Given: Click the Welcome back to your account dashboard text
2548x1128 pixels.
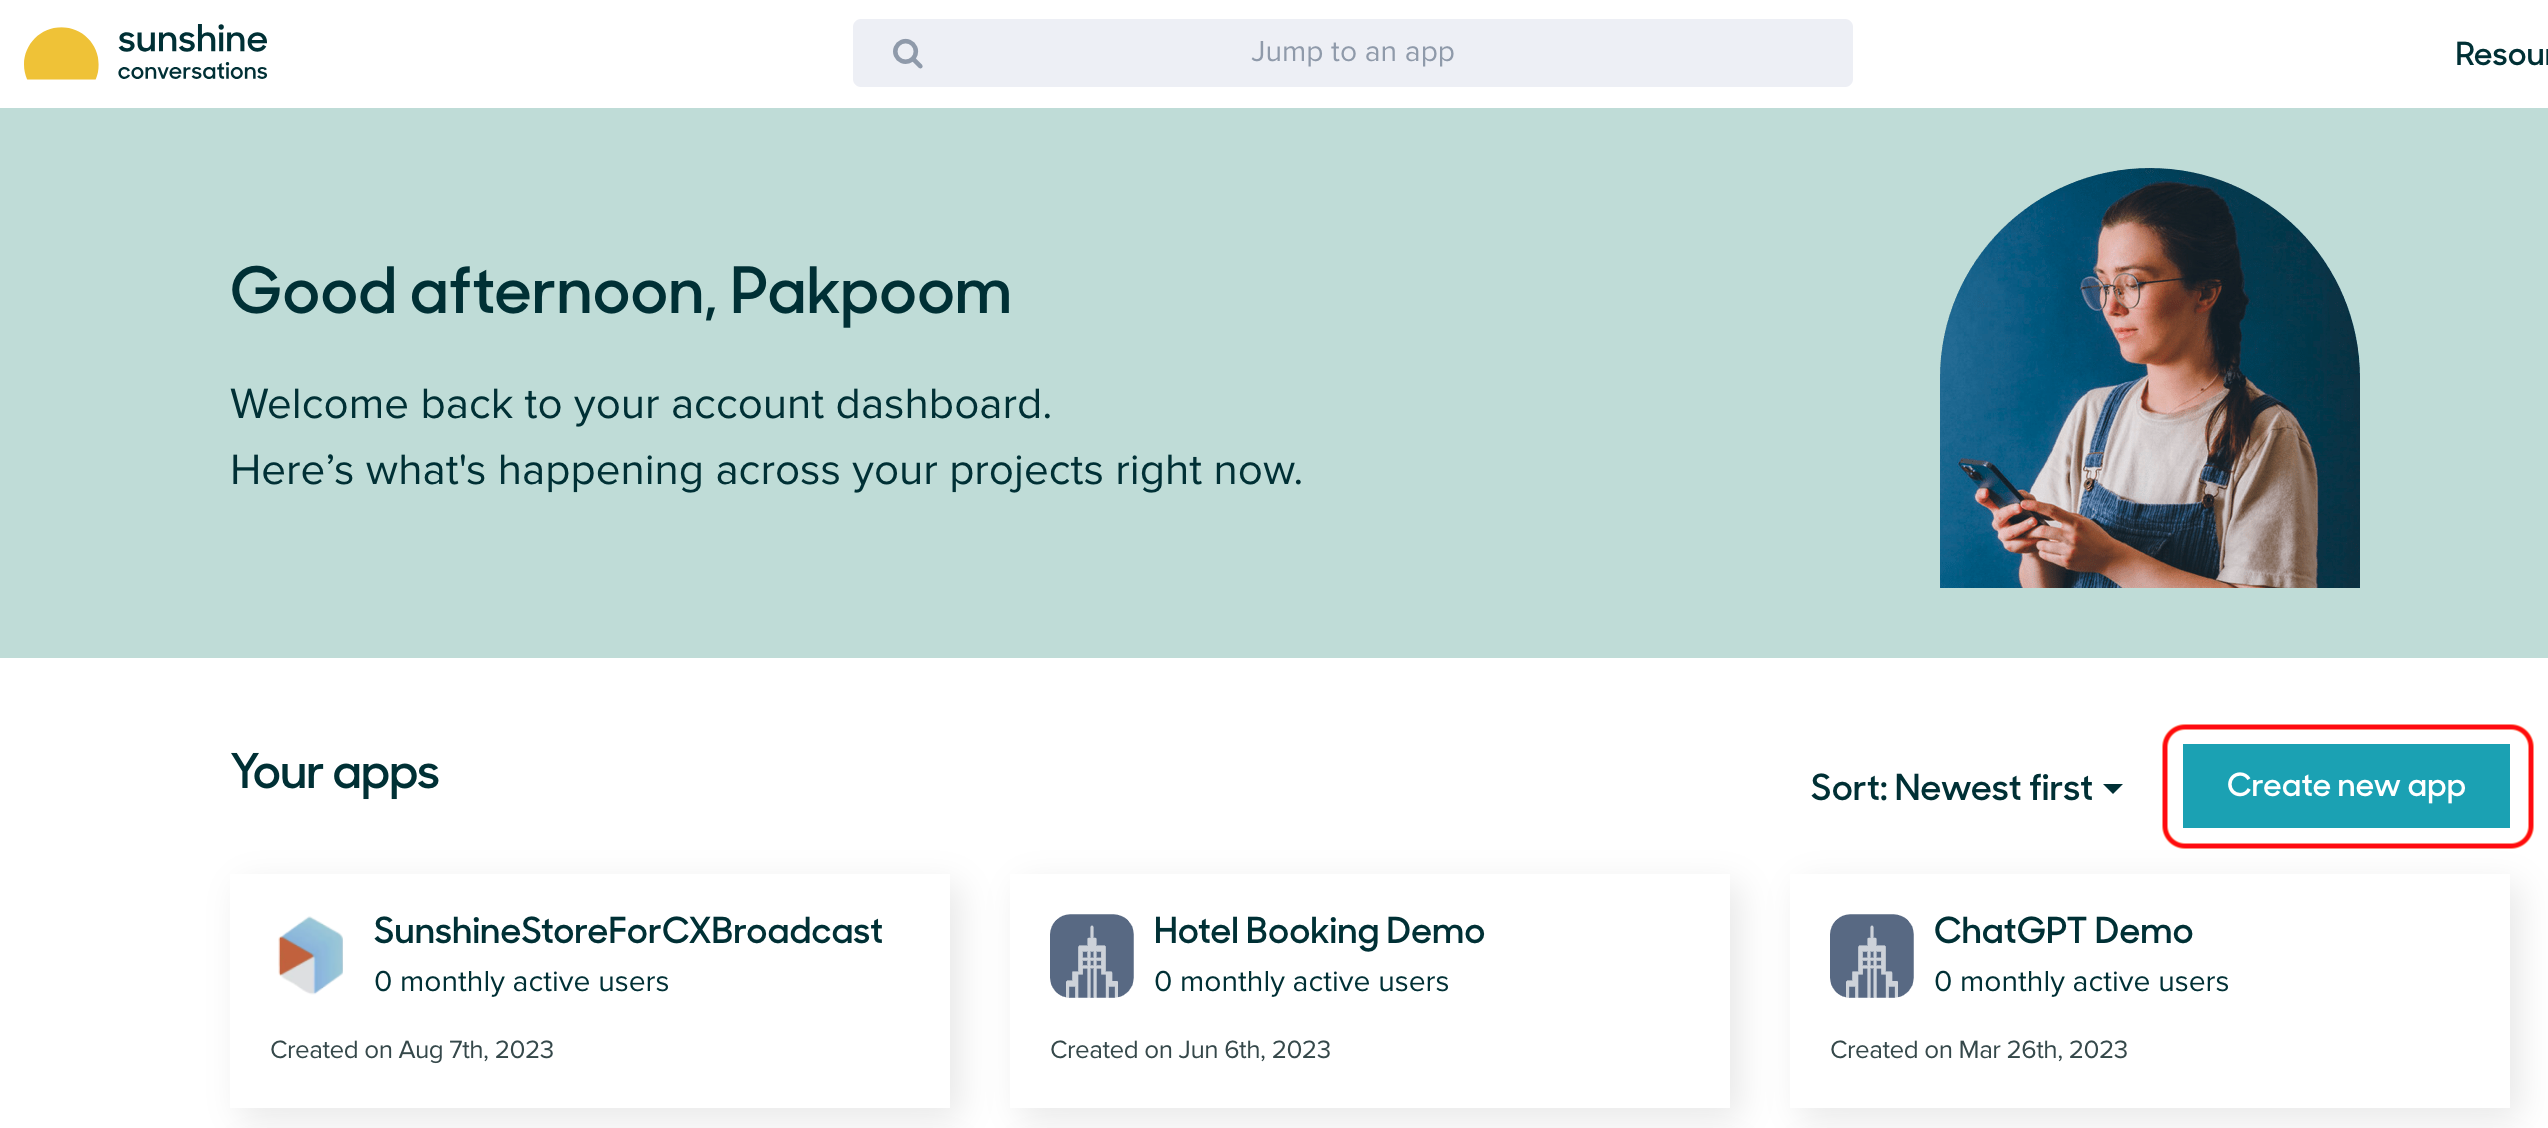Looking at the screenshot, I should pos(641,405).
